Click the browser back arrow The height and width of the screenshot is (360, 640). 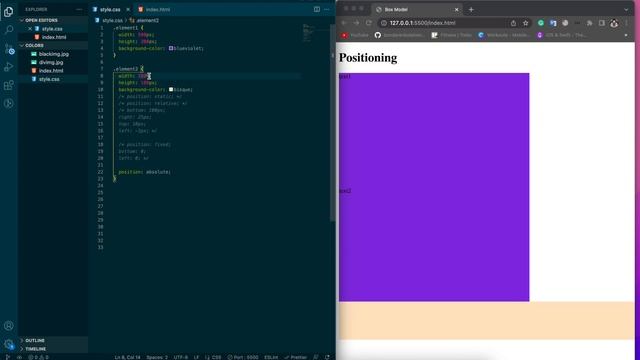344,23
